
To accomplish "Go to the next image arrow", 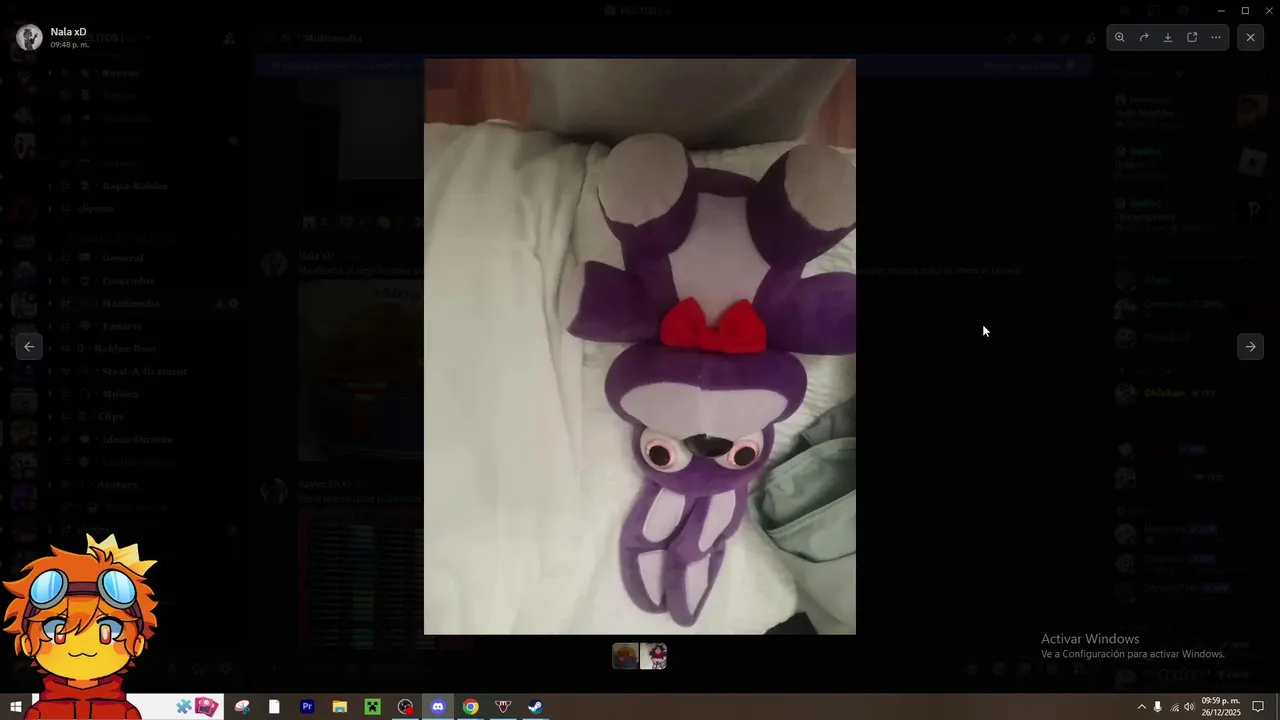I will click(x=1250, y=347).
